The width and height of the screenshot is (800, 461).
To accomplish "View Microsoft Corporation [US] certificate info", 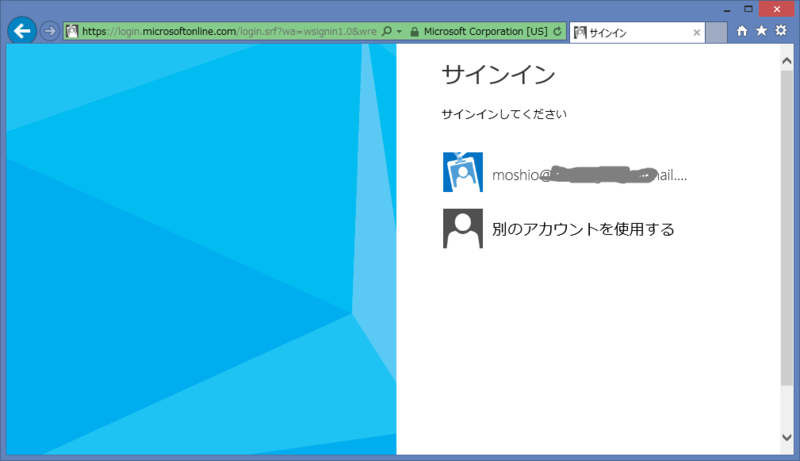I will tap(485, 32).
